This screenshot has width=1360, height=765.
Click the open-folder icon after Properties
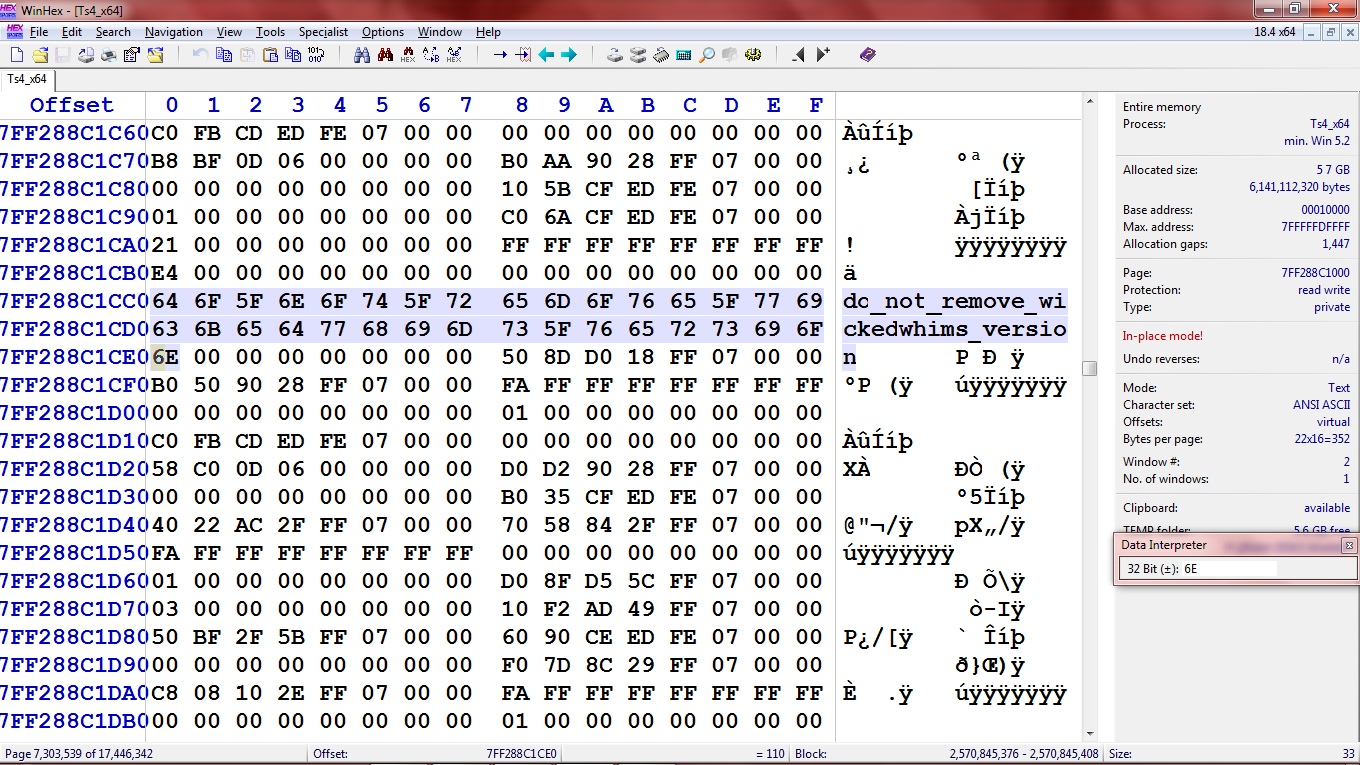(155, 55)
